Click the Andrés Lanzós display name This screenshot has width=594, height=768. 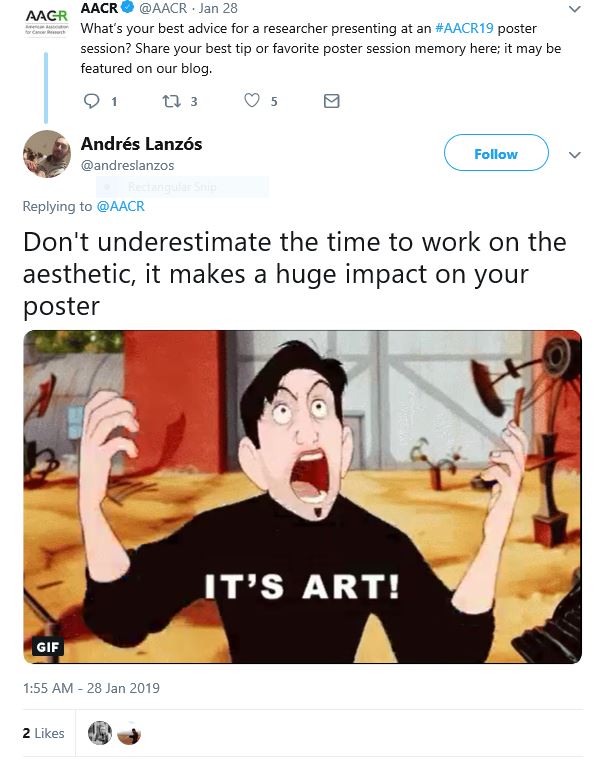coord(142,144)
